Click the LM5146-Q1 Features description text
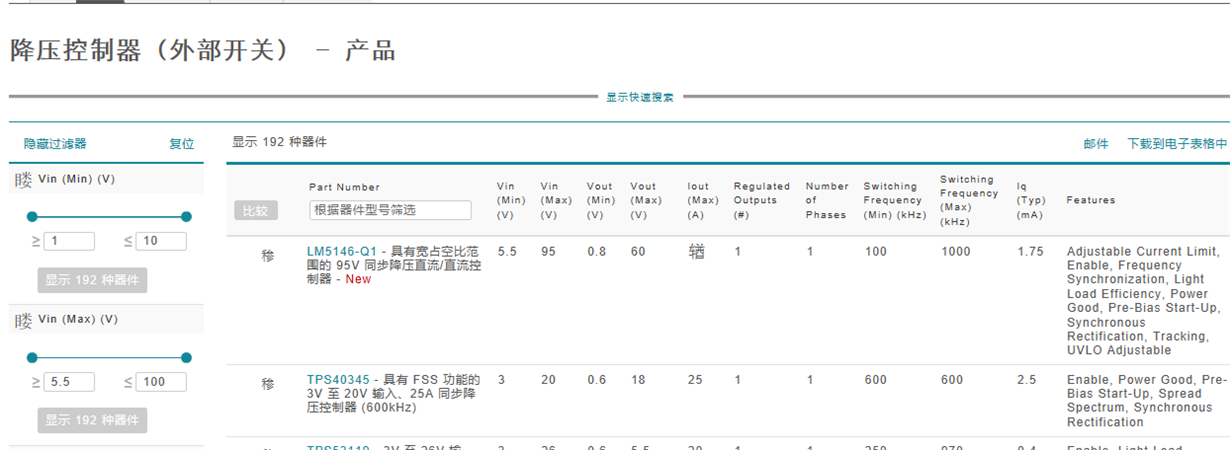 [x=1143, y=301]
